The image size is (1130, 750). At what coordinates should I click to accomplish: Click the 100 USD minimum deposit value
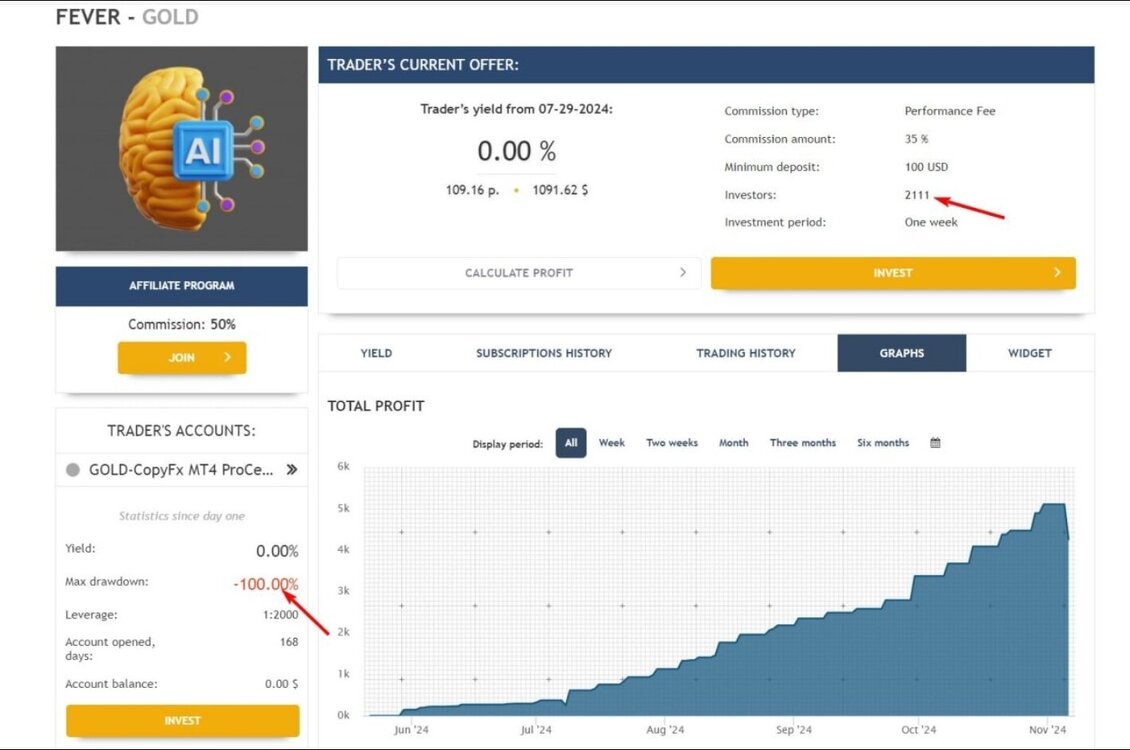(x=926, y=167)
